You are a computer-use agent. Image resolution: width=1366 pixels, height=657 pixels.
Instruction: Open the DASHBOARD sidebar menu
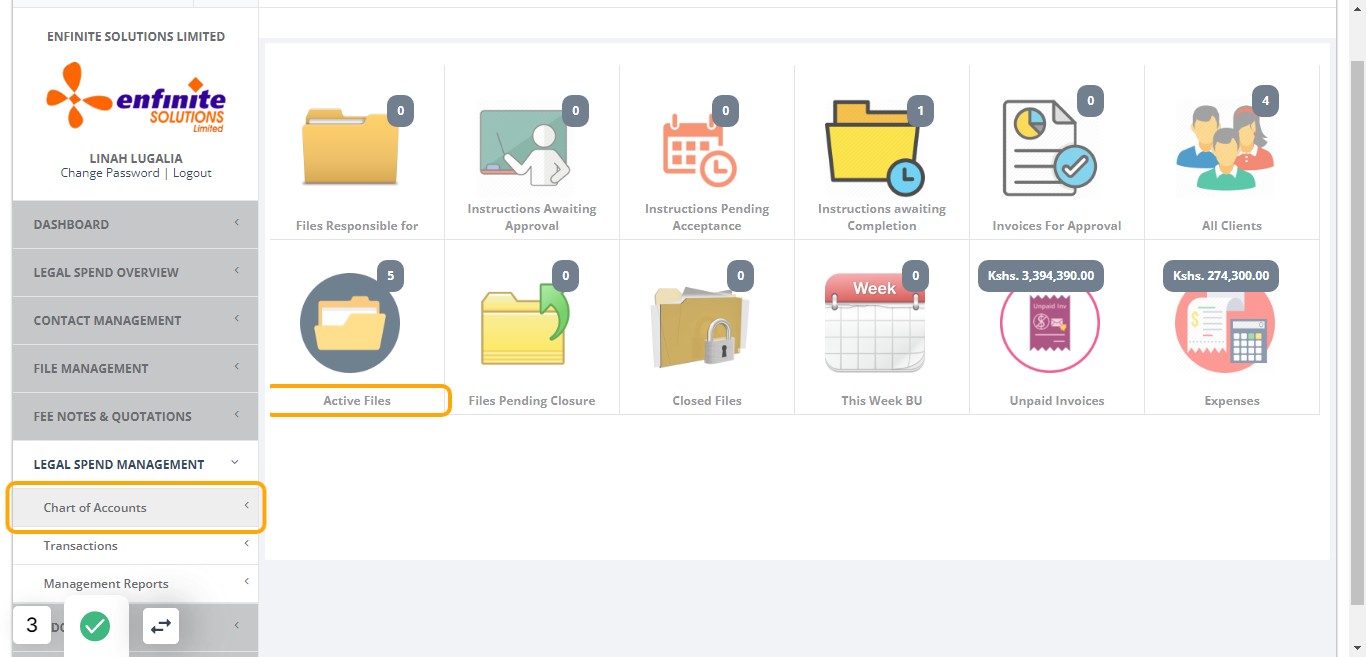135,224
